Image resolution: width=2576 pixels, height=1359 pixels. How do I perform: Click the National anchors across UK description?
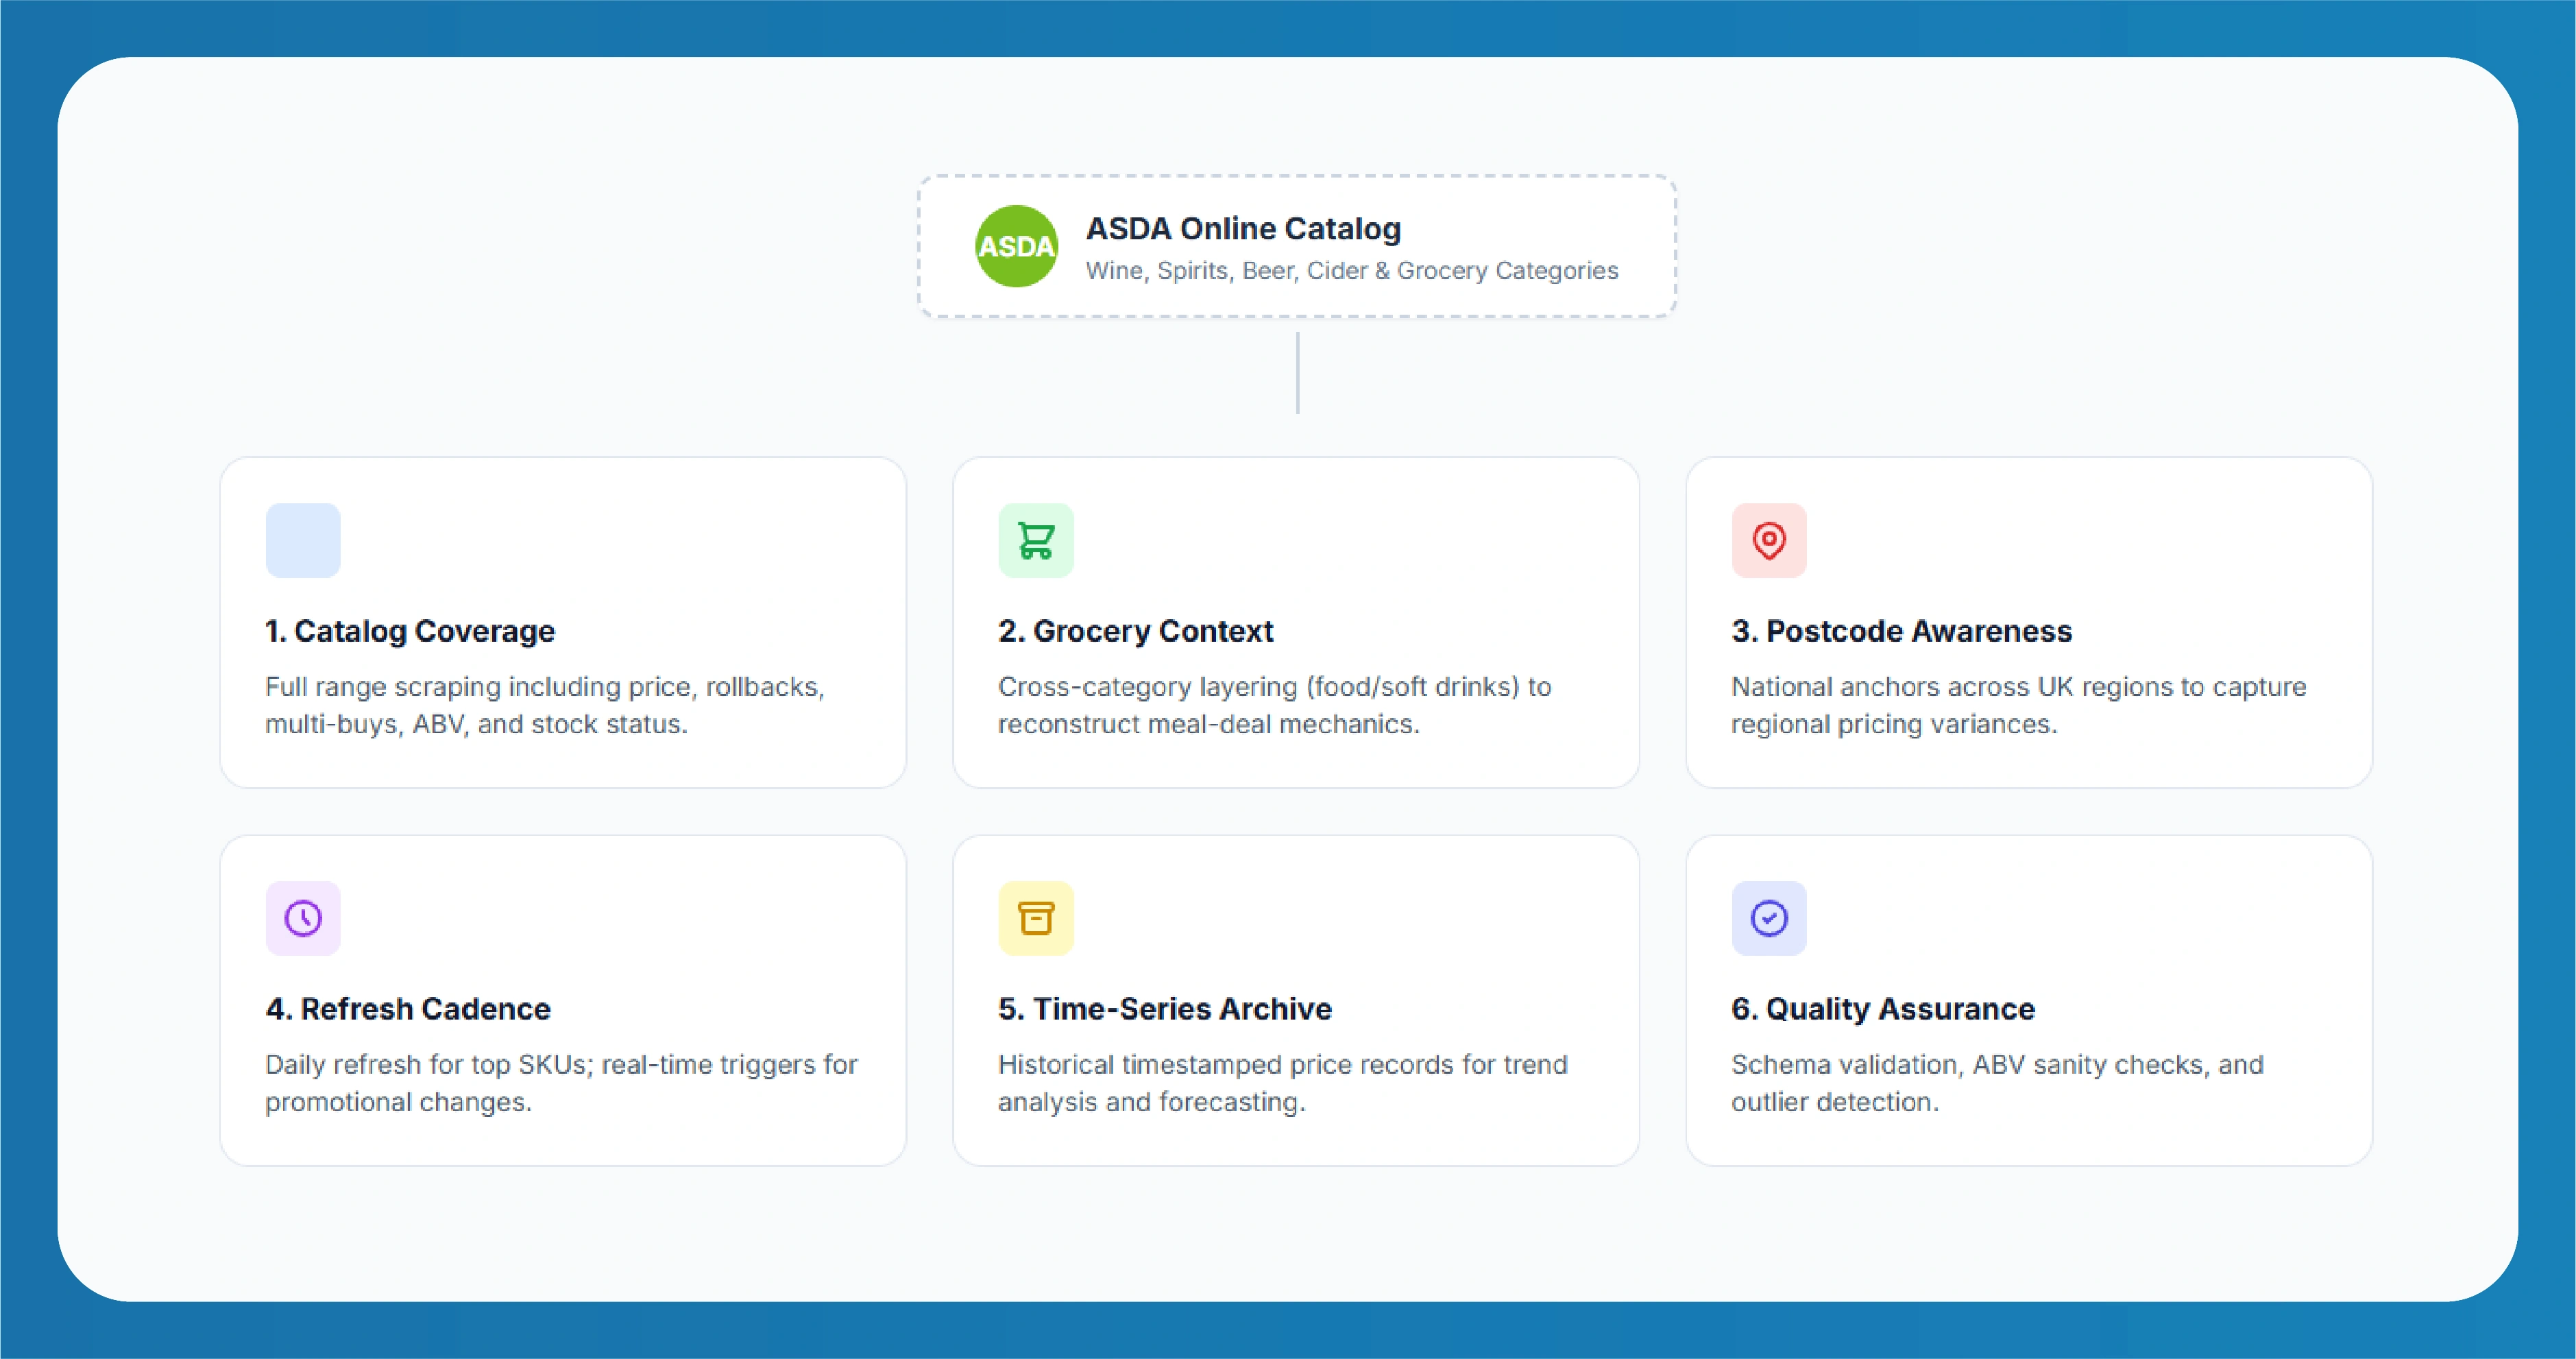click(x=2019, y=705)
